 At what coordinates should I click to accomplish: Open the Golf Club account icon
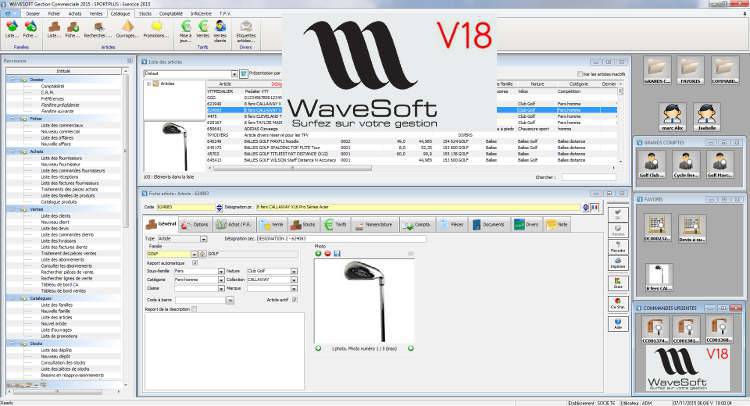click(x=651, y=165)
